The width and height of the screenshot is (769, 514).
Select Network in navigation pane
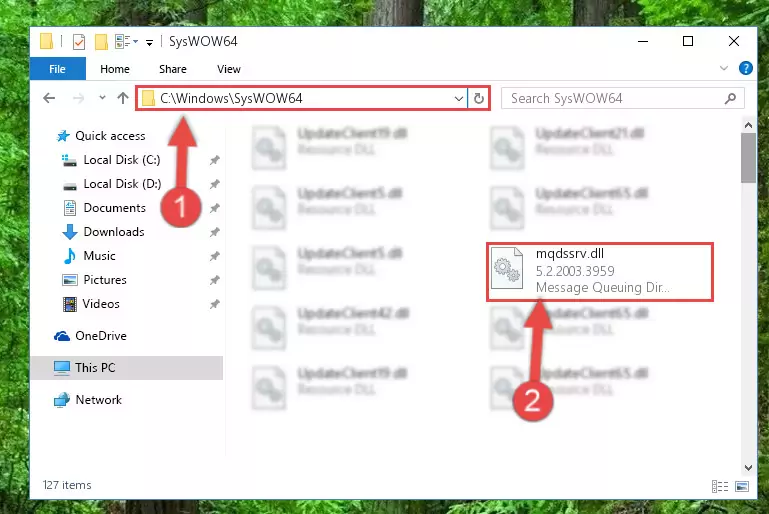coord(98,400)
